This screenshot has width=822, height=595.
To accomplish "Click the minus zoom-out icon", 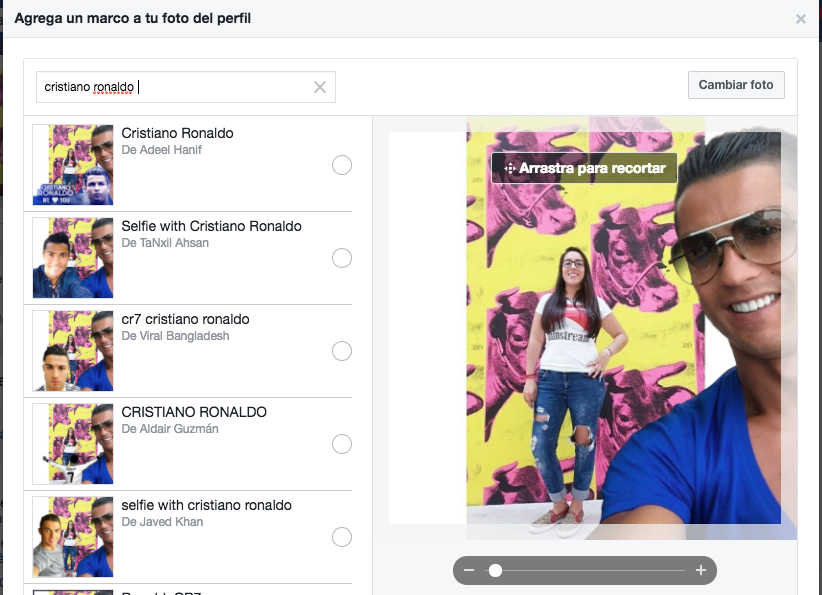I will tap(469, 570).
